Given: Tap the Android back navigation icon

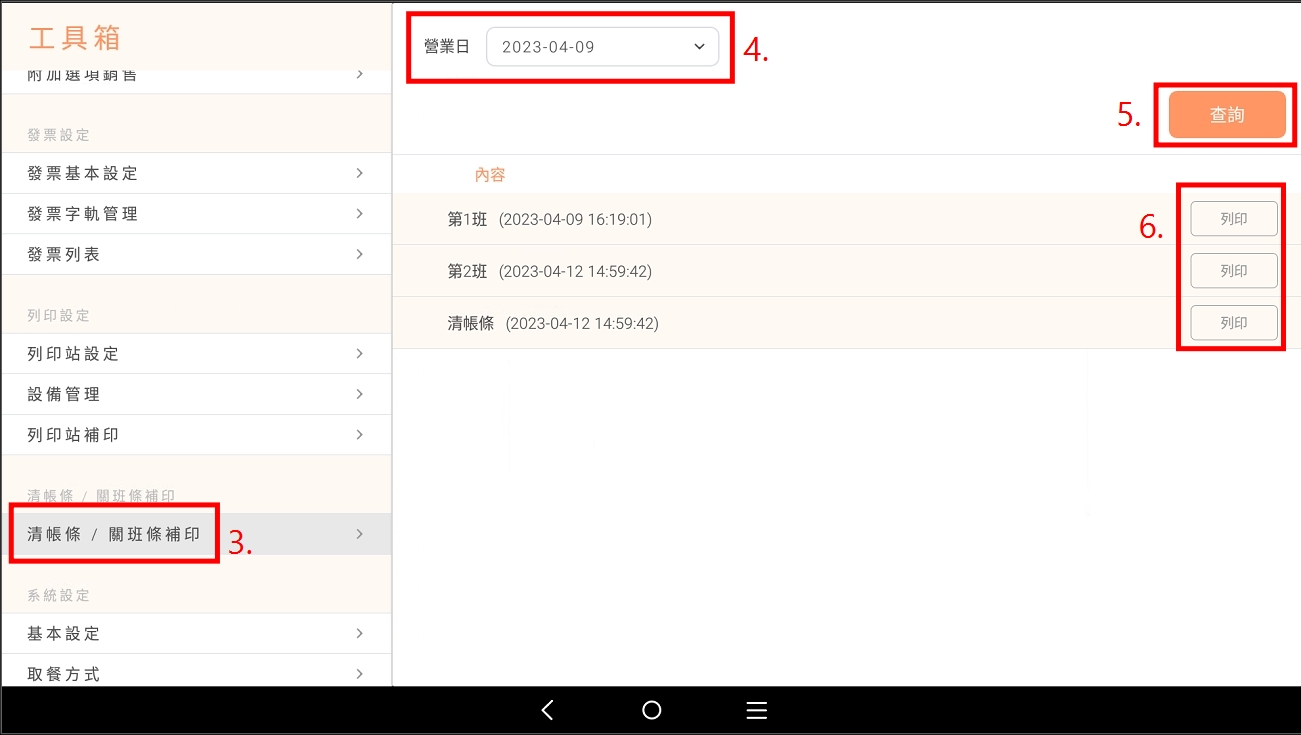Looking at the screenshot, I should coord(547,710).
